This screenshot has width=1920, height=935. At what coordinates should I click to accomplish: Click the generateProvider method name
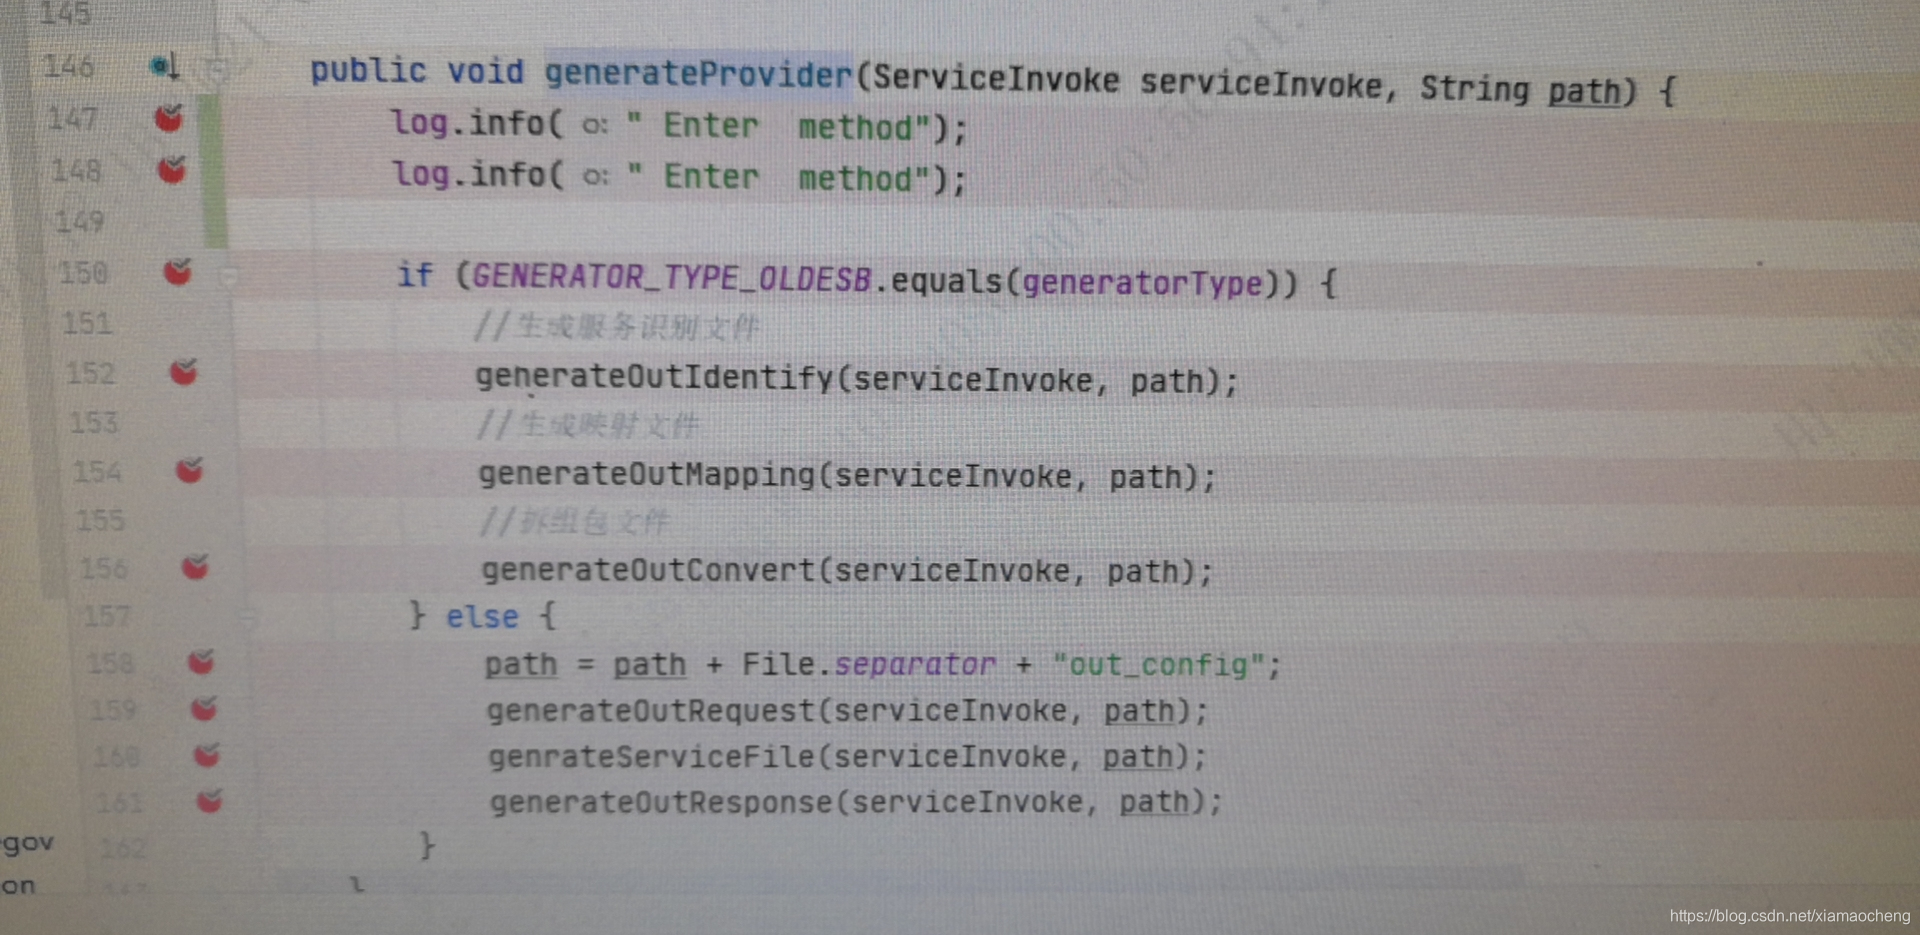tap(697, 73)
